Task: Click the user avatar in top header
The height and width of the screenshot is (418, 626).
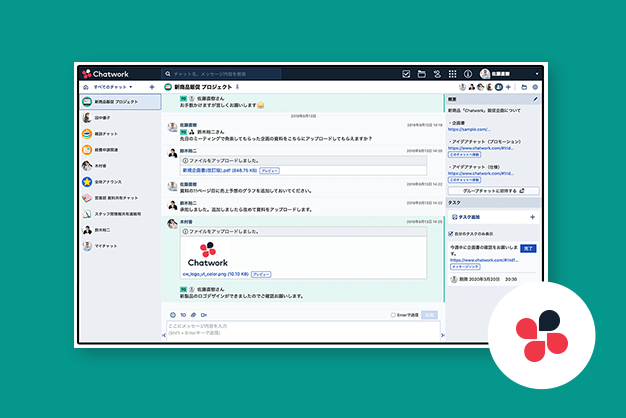Action: (x=485, y=74)
